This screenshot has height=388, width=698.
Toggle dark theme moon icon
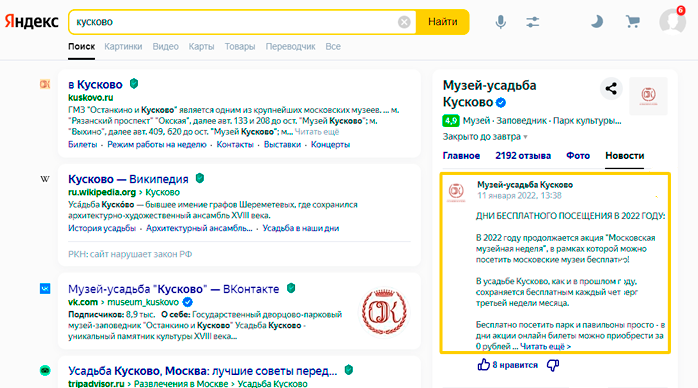(597, 21)
